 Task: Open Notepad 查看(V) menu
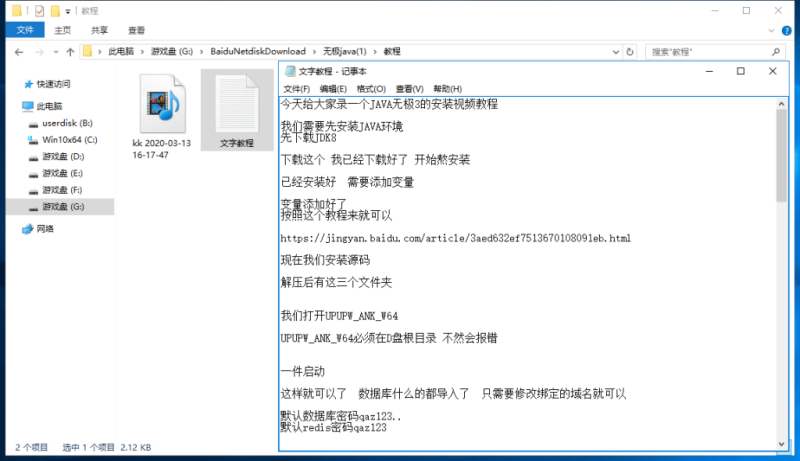(x=409, y=89)
